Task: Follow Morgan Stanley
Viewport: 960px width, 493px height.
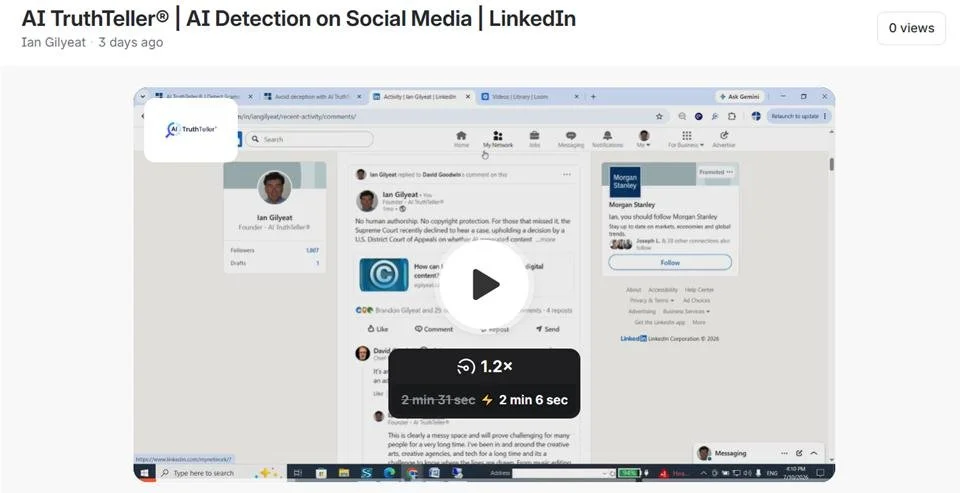Action: pyautogui.click(x=670, y=263)
